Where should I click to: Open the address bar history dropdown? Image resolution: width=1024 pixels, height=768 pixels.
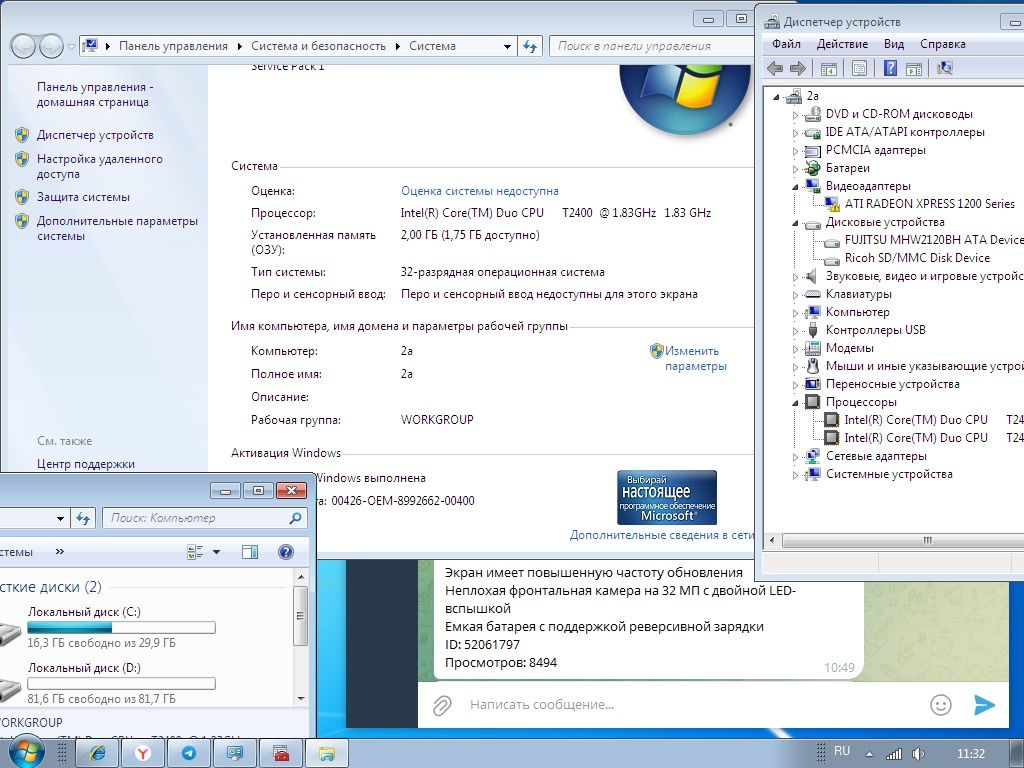pyautogui.click(x=507, y=46)
